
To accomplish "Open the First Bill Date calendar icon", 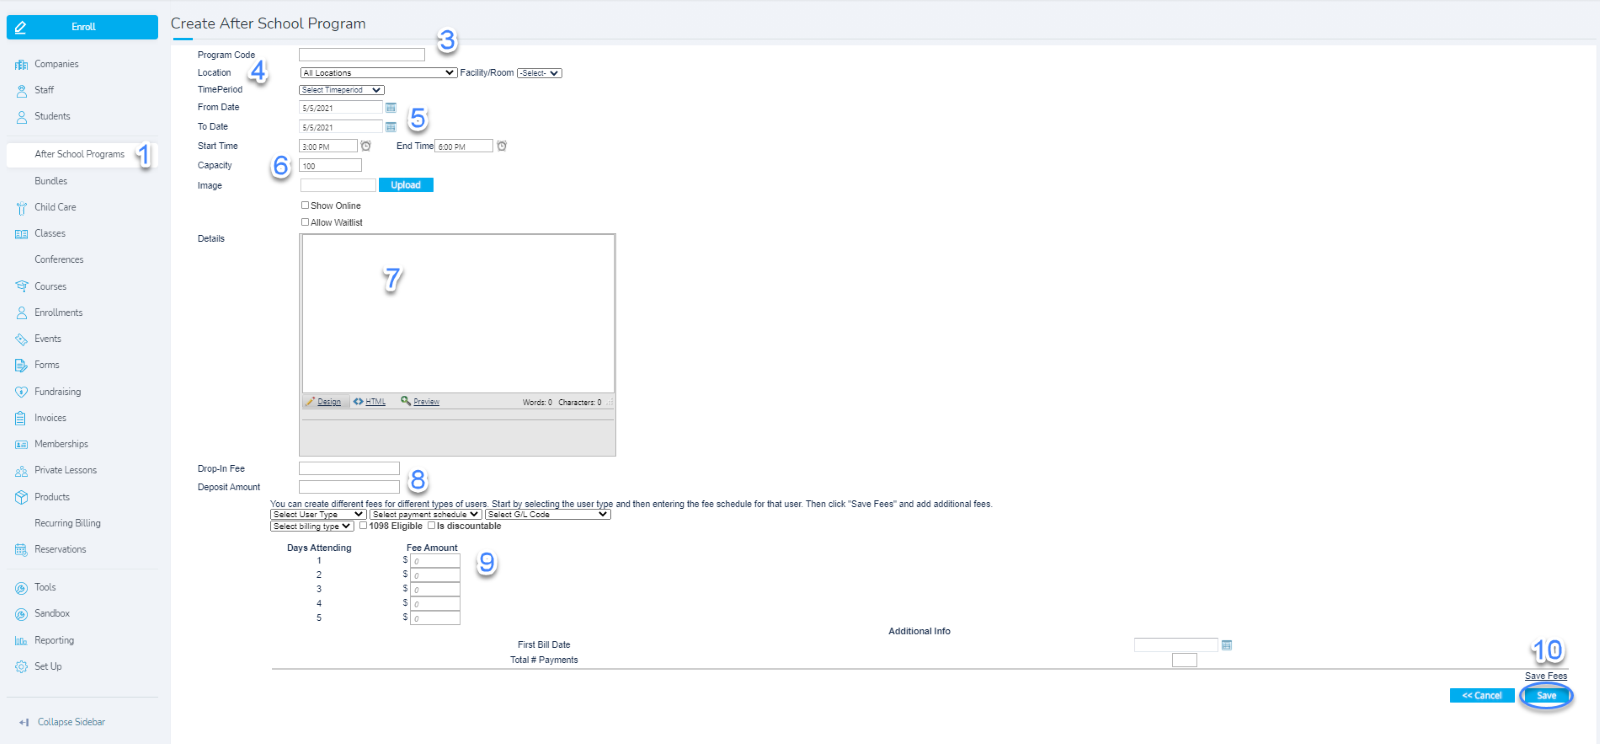I will [1227, 645].
